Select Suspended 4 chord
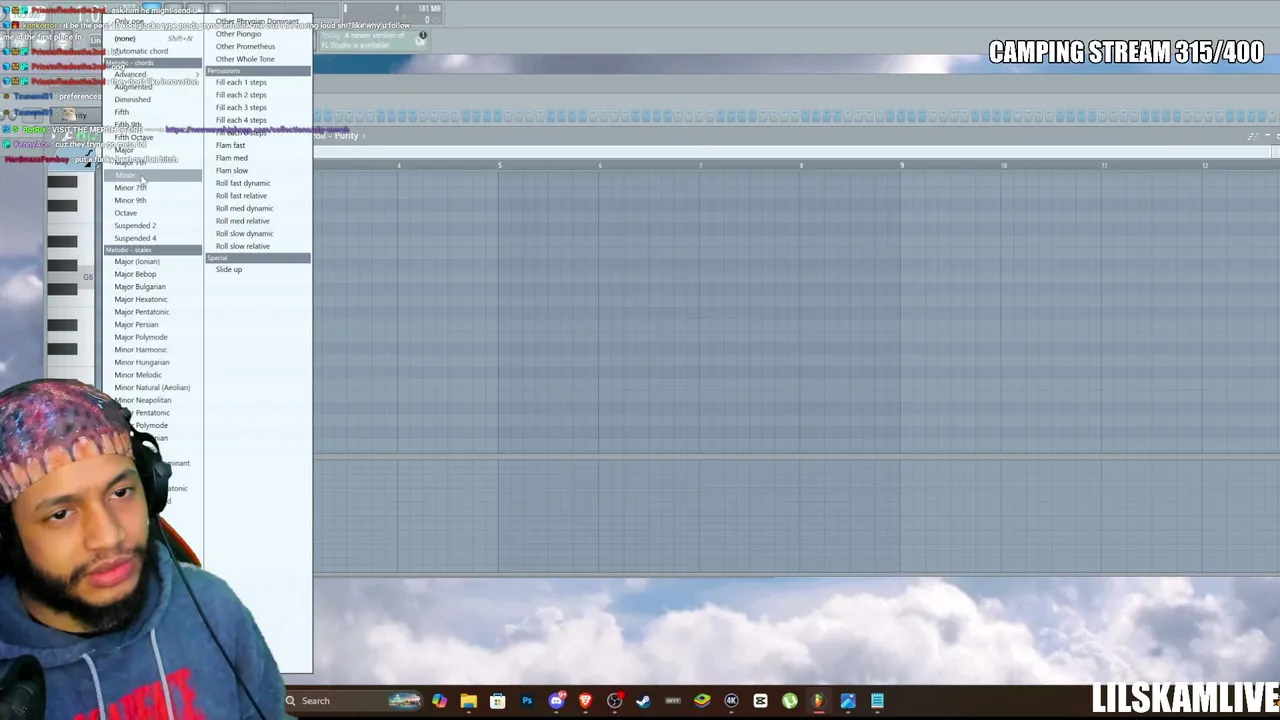1280x720 pixels. point(153,238)
